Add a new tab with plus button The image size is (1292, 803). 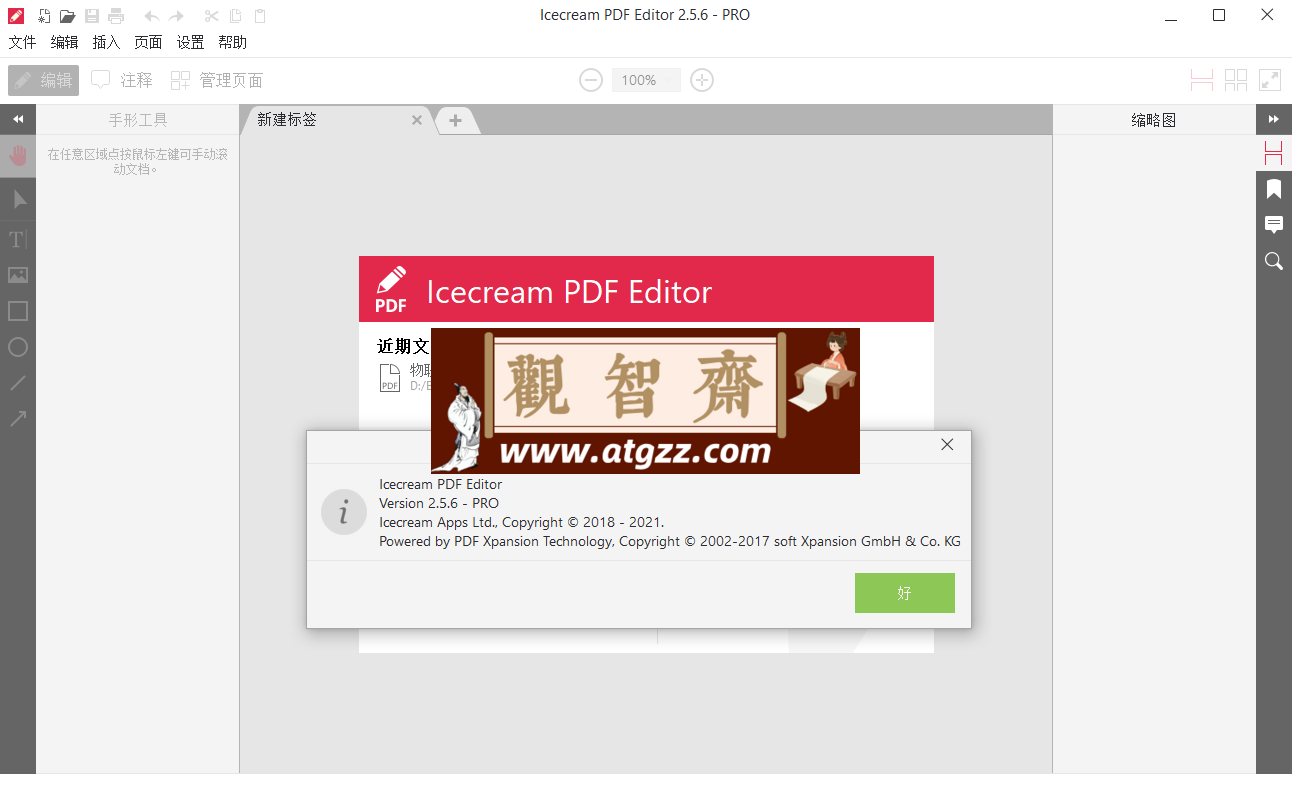tap(455, 120)
